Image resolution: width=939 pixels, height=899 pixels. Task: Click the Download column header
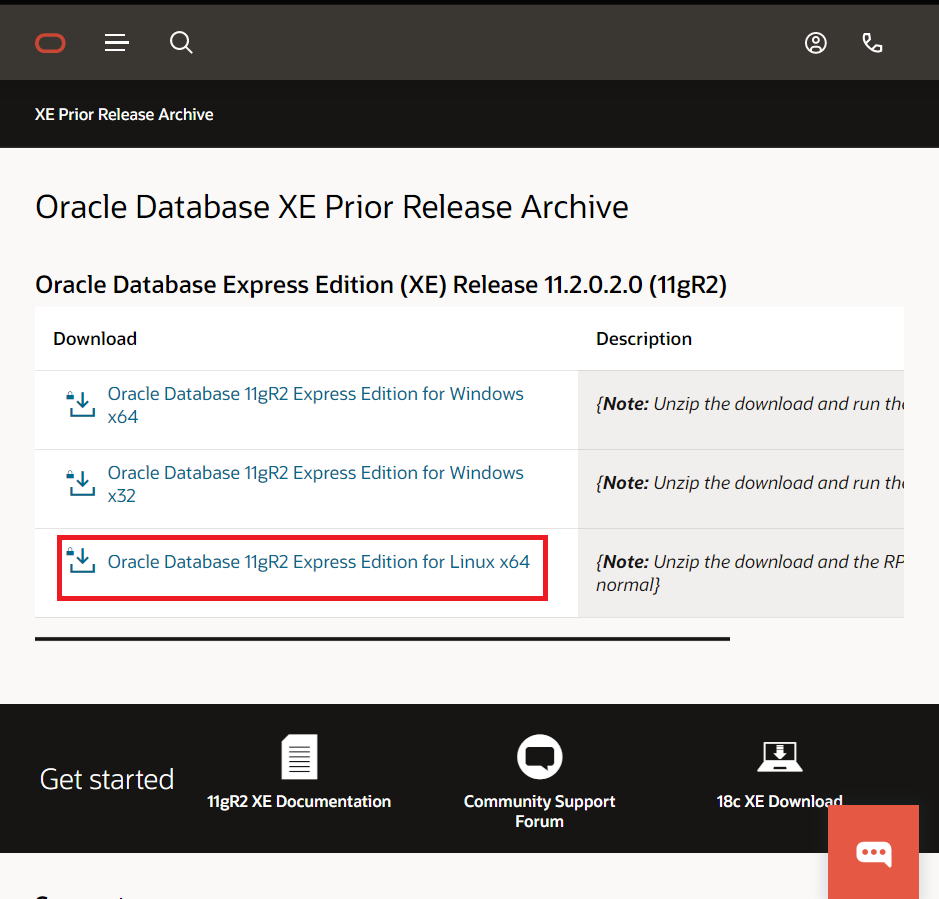(95, 339)
